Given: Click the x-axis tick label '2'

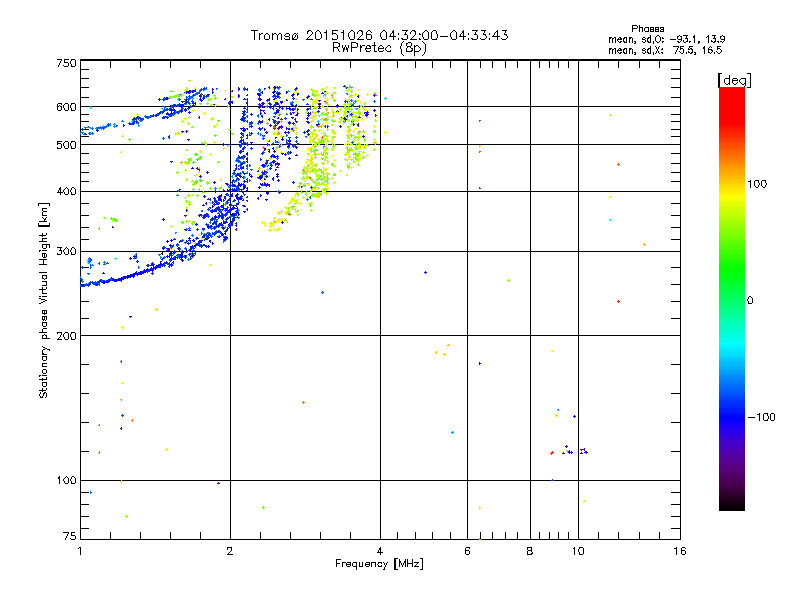Looking at the screenshot, I should 230,551.
